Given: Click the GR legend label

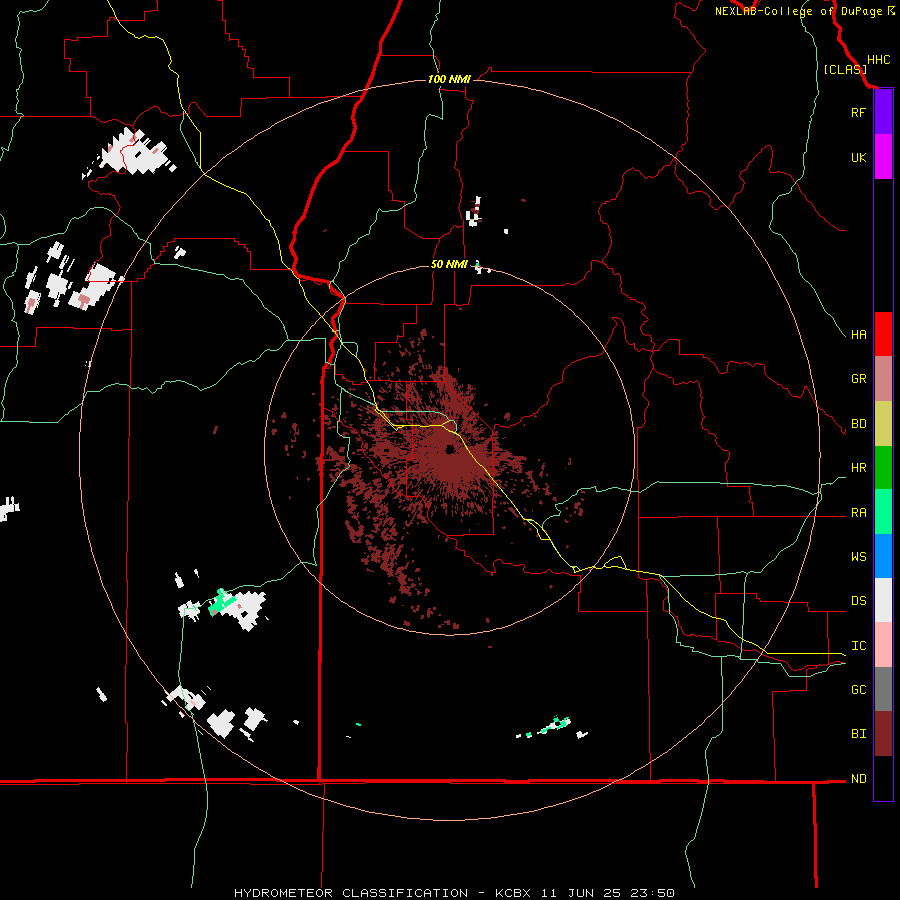Looking at the screenshot, I should 858,379.
